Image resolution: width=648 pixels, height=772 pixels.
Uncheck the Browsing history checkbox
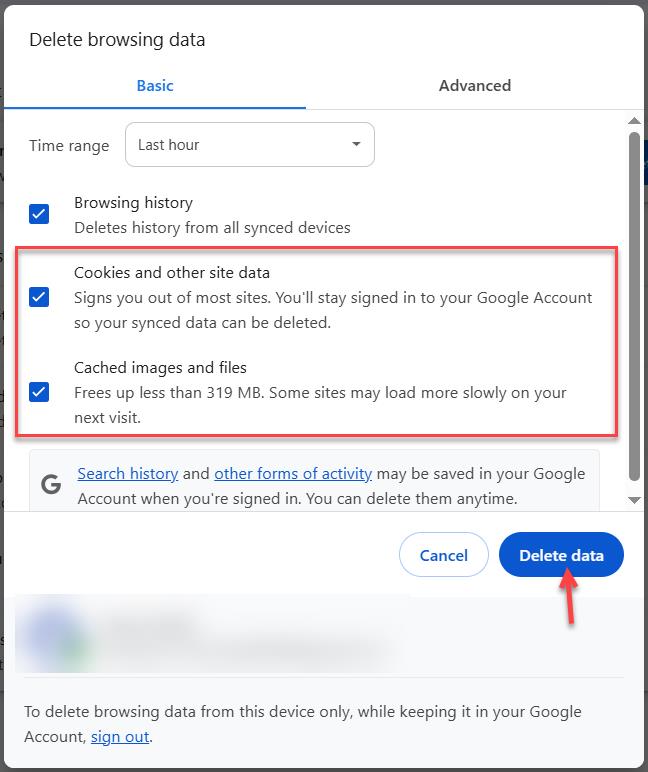39,214
